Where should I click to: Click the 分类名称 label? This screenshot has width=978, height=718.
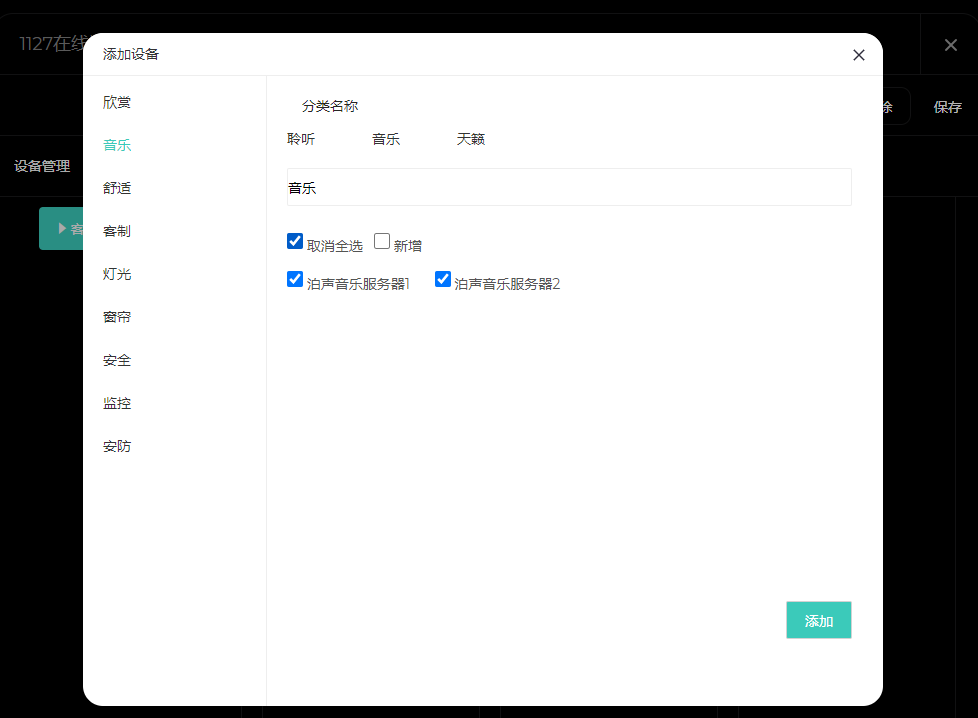coord(330,106)
